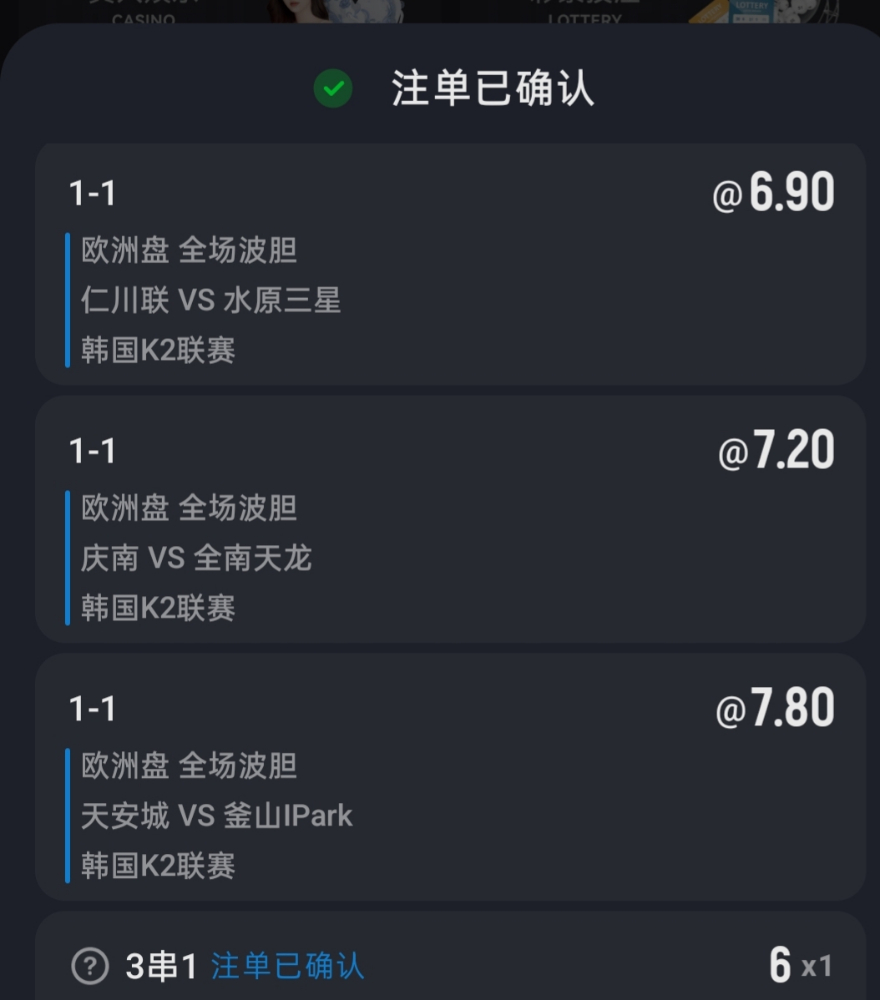Click the green checkmark confirmation icon
The width and height of the screenshot is (880, 1000).
[333, 89]
